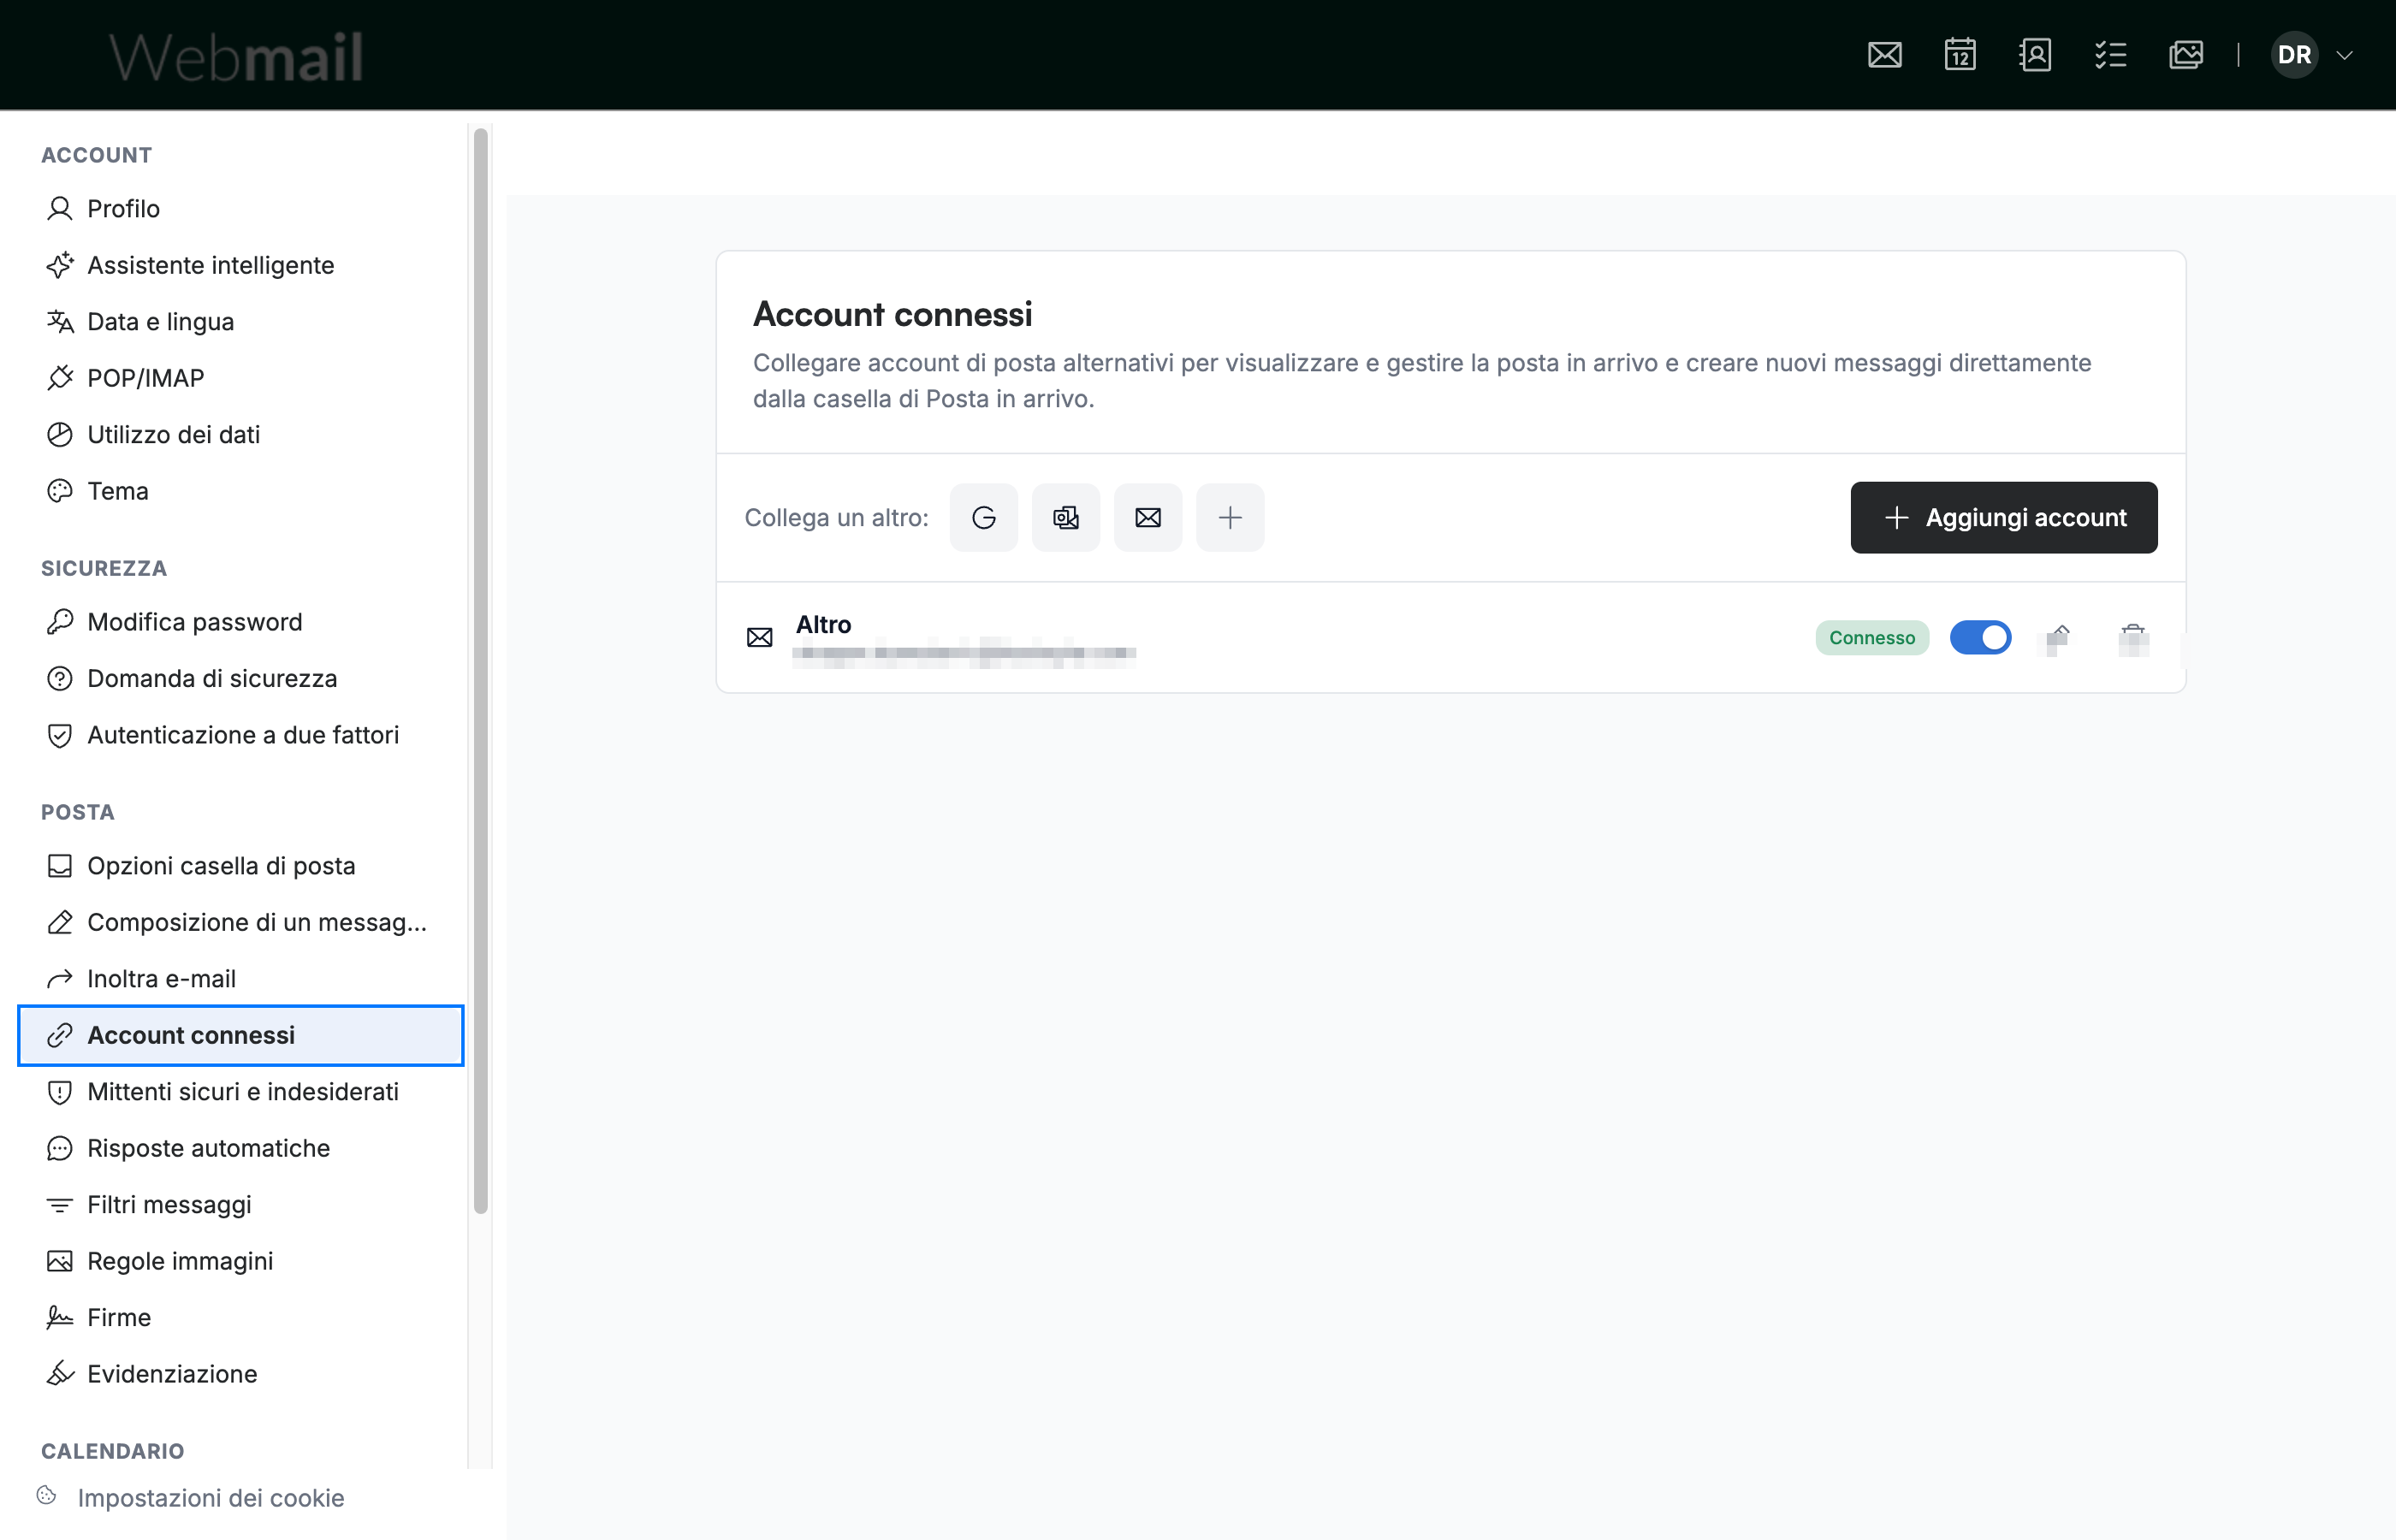The height and width of the screenshot is (1540, 2396).
Task: Select Account connessi in sidebar
Action: click(241, 1035)
